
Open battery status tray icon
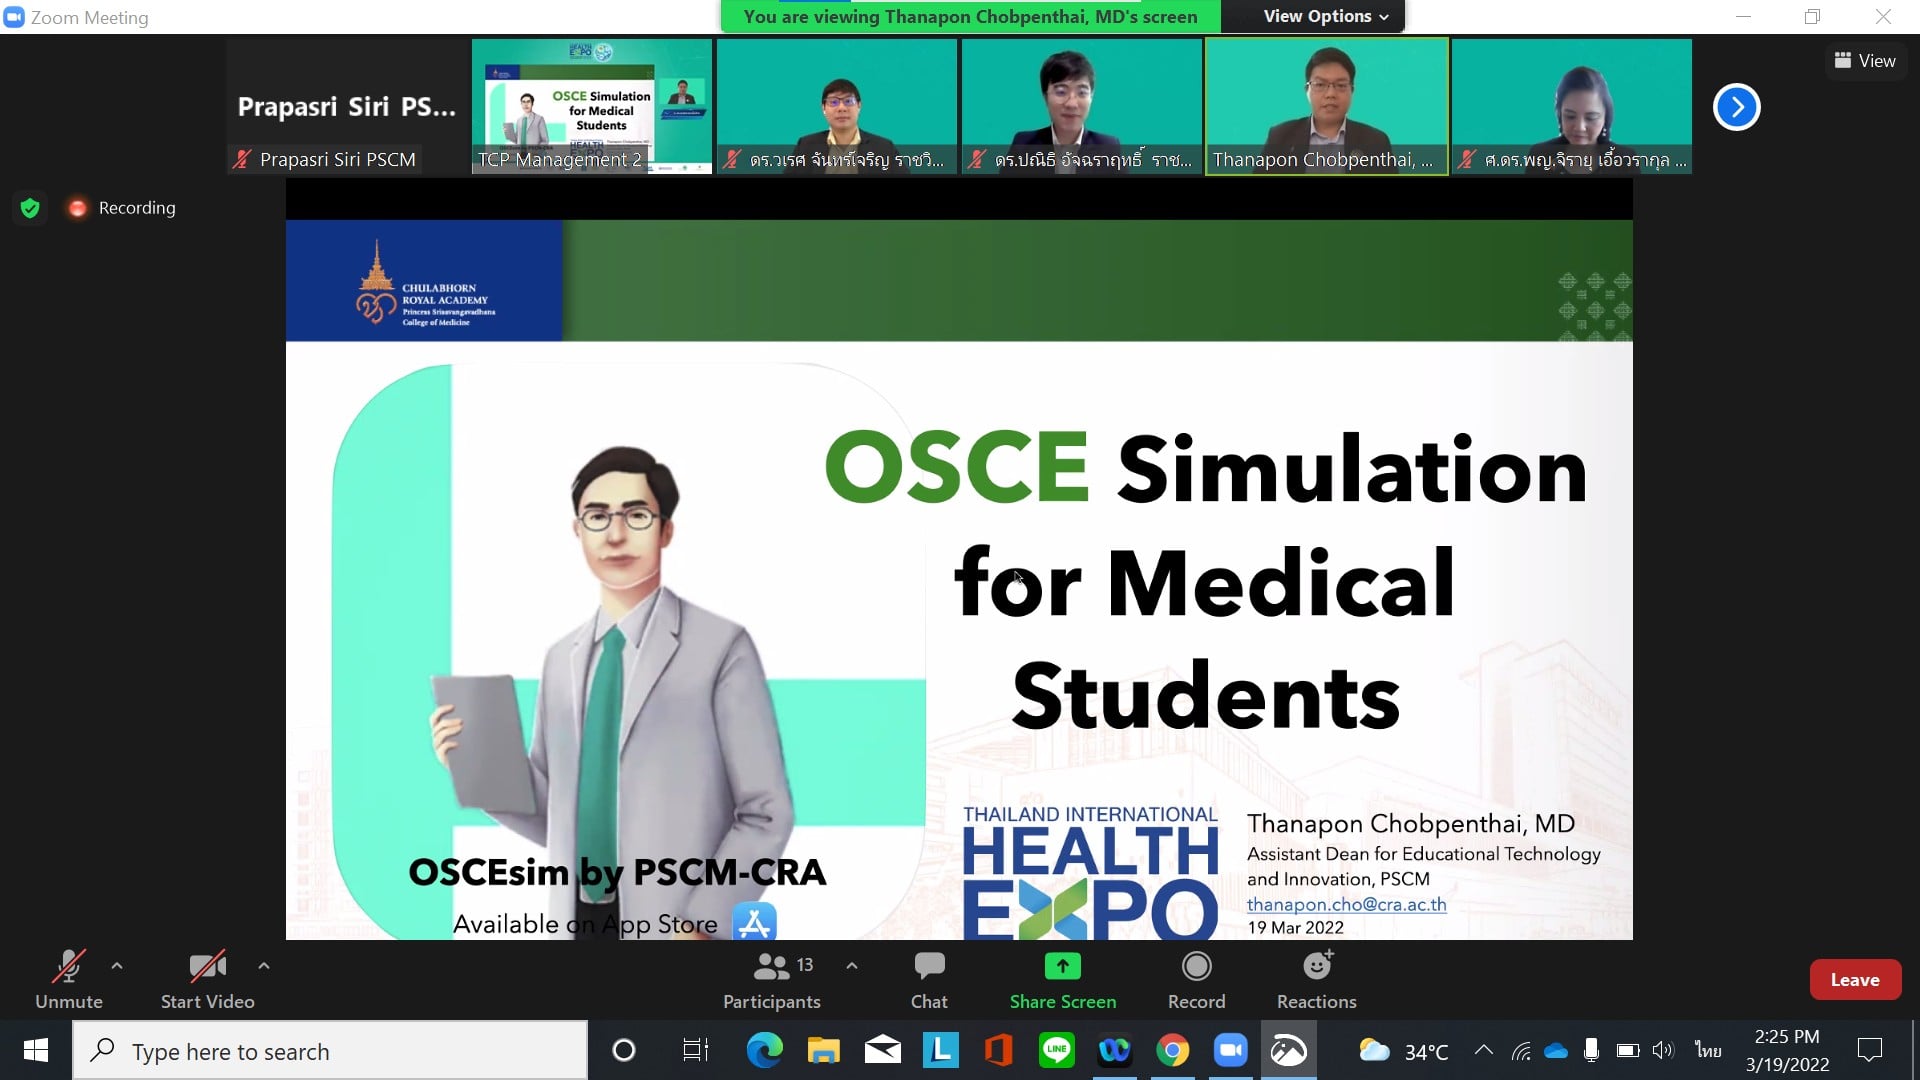(x=1627, y=1051)
